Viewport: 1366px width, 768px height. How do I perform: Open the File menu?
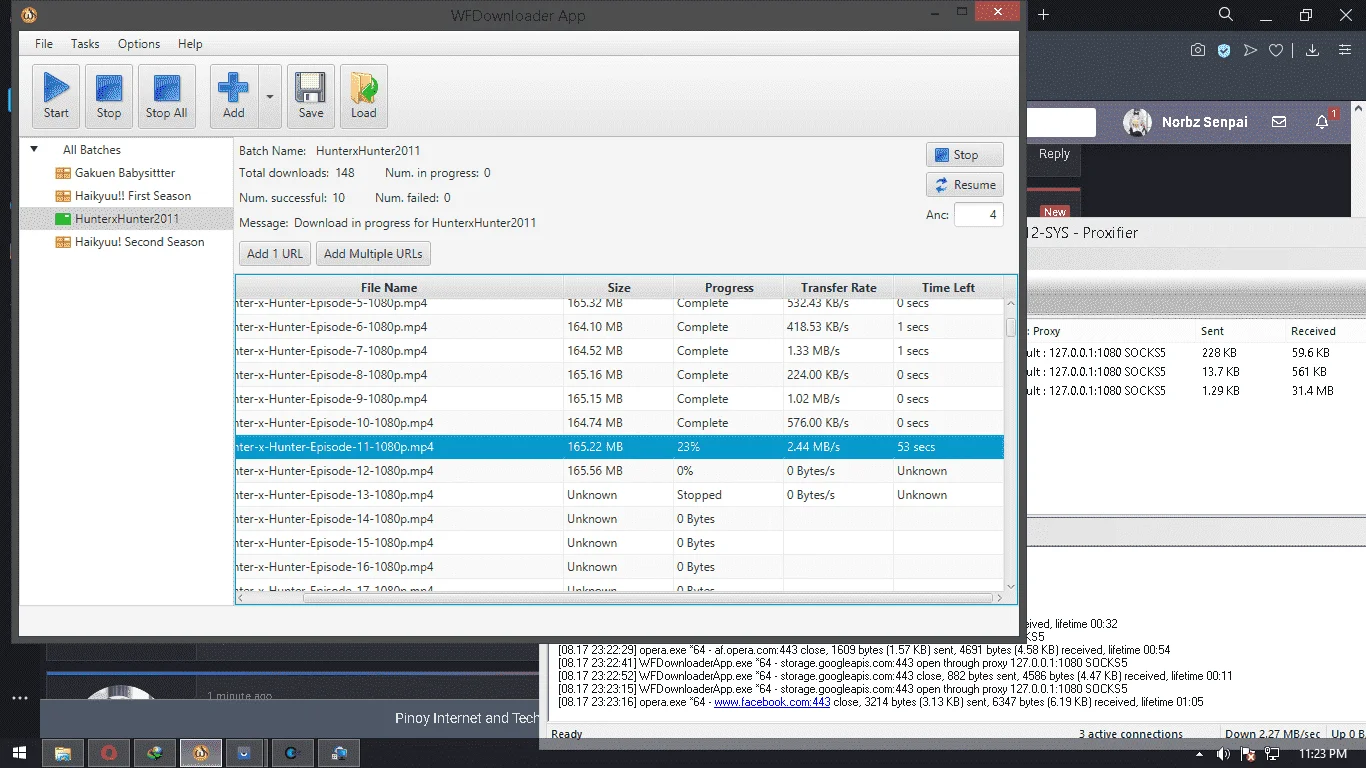point(44,44)
